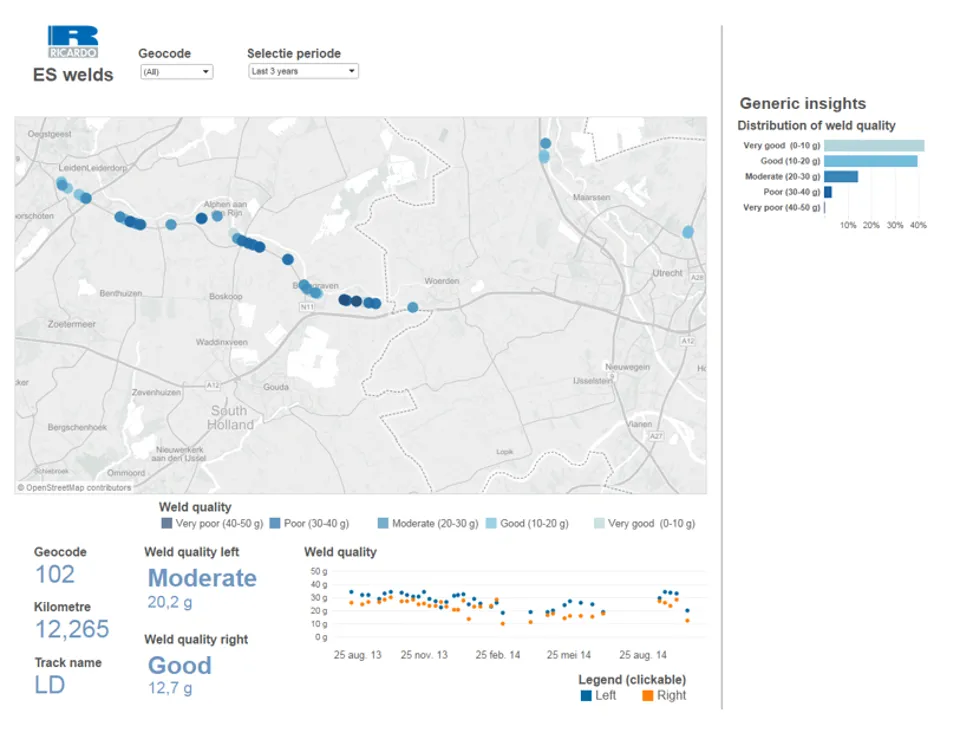Click the Weld quality left Moderate value
The image size is (960, 738).
pyautogui.click(x=202, y=578)
